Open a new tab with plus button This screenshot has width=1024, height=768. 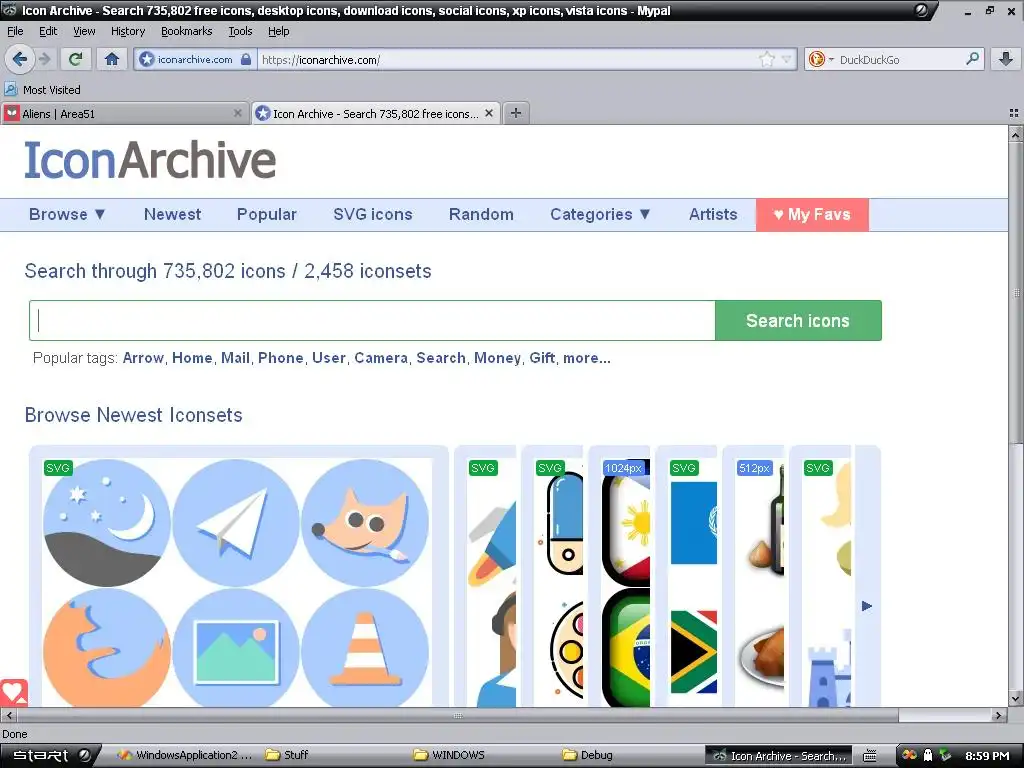tap(516, 113)
